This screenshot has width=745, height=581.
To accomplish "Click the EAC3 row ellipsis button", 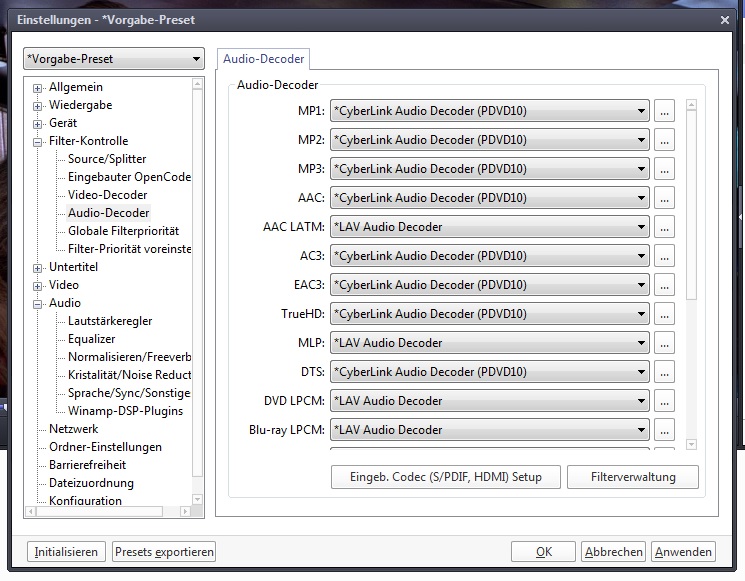I will [x=664, y=285].
